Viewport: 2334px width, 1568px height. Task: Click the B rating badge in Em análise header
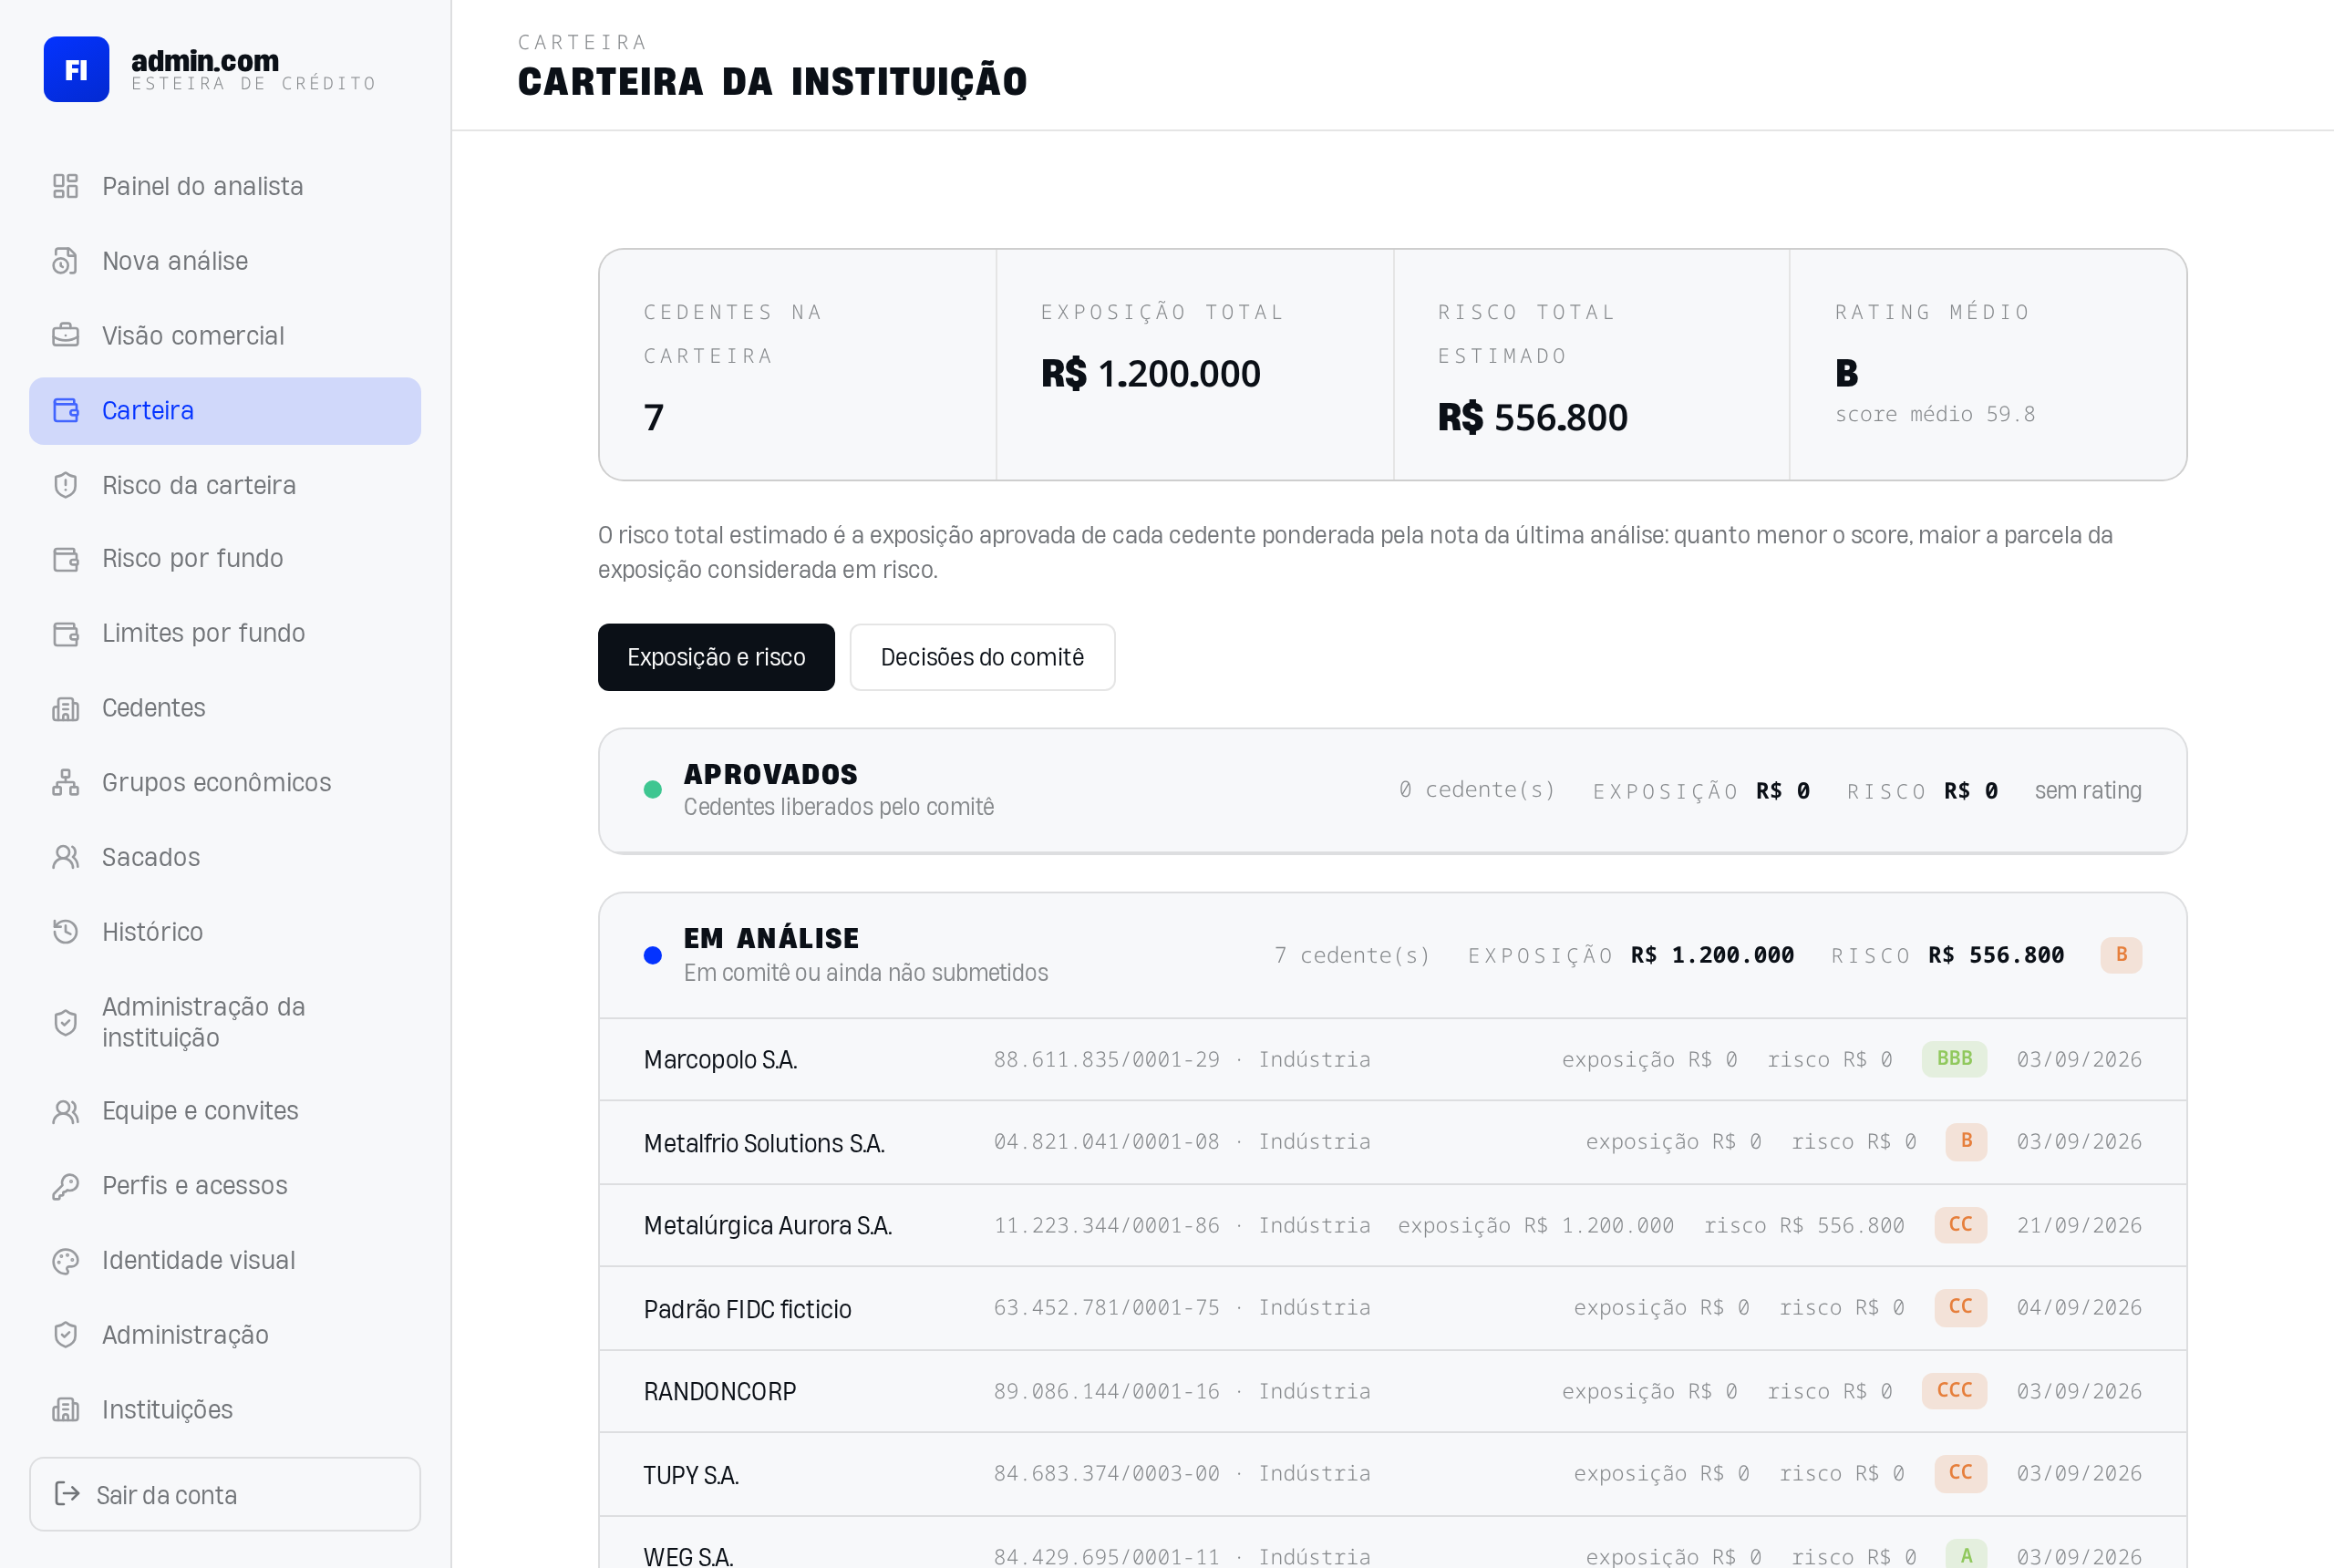point(2121,955)
